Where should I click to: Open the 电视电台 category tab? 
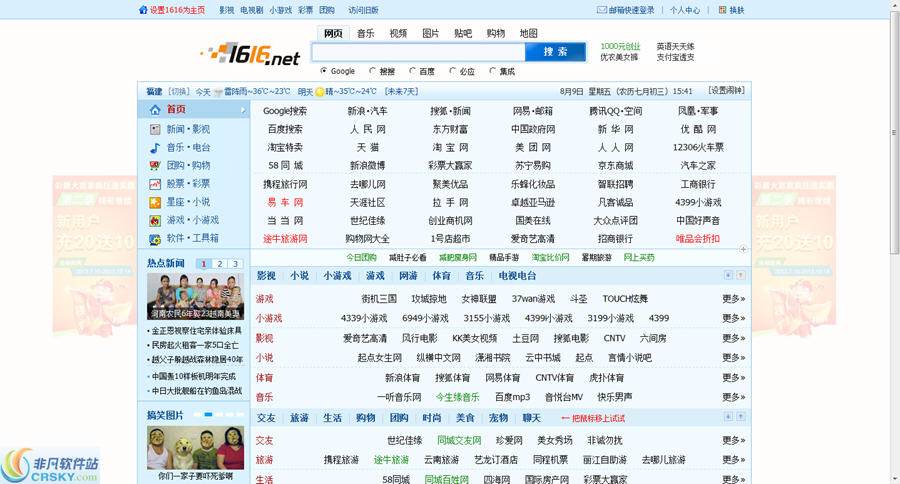517,276
